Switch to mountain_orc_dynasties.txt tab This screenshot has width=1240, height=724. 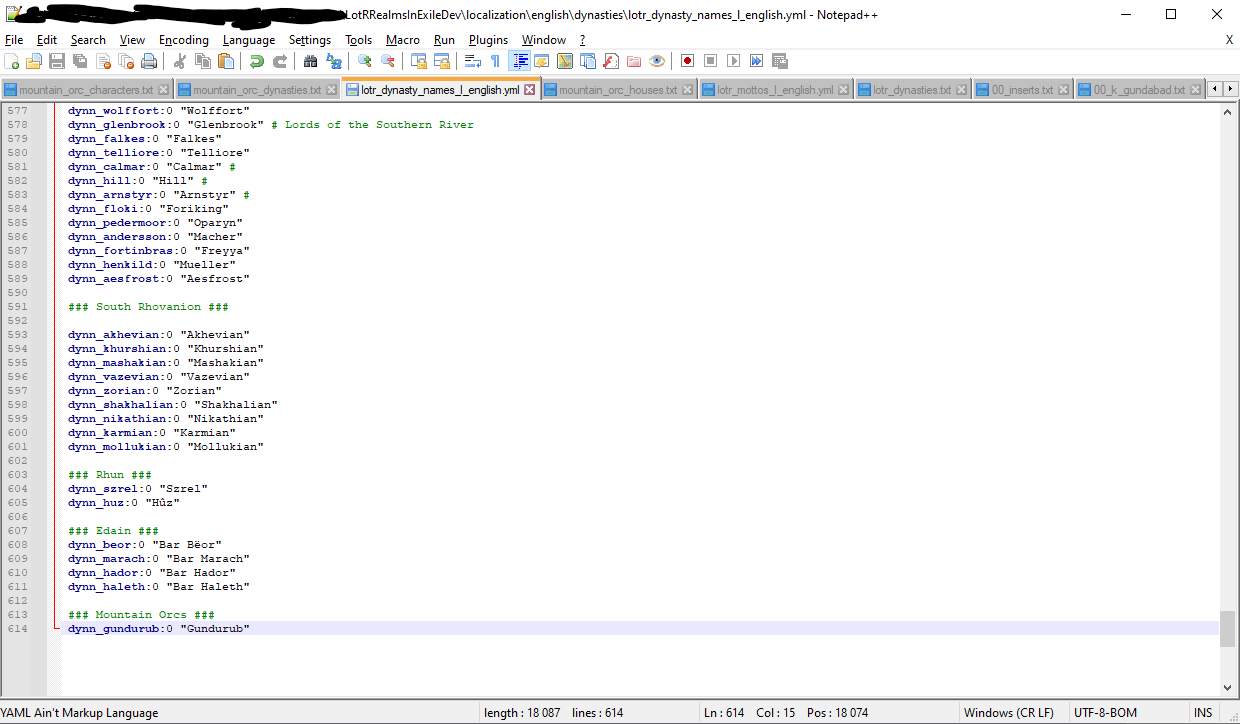tap(257, 90)
